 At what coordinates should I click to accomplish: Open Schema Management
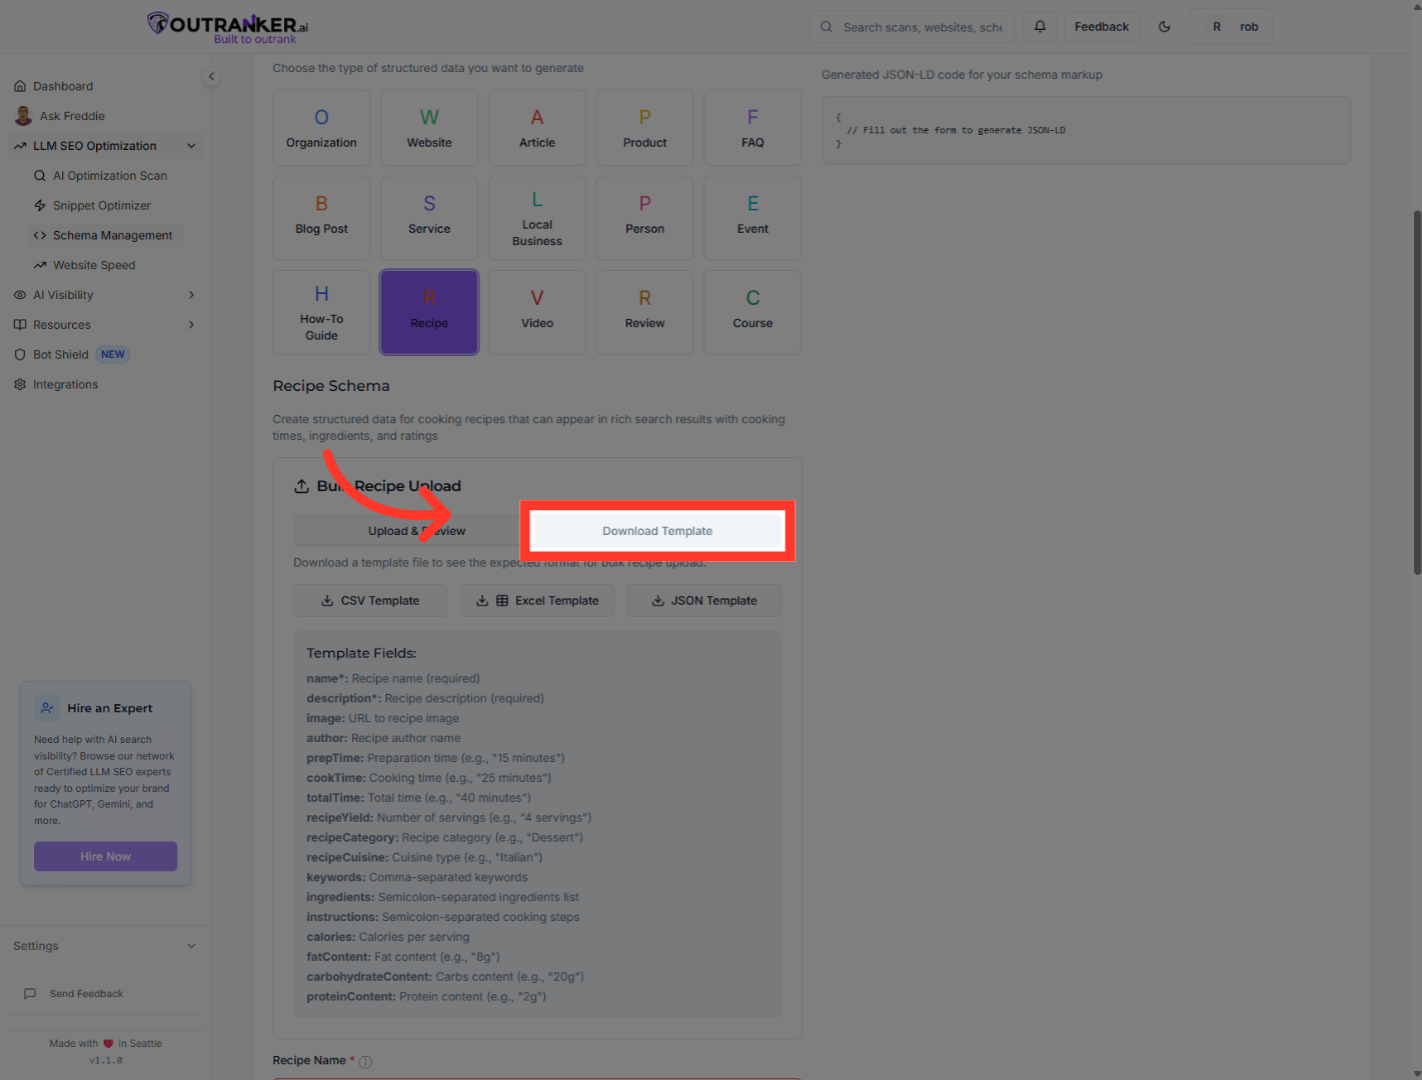pyautogui.click(x=106, y=236)
